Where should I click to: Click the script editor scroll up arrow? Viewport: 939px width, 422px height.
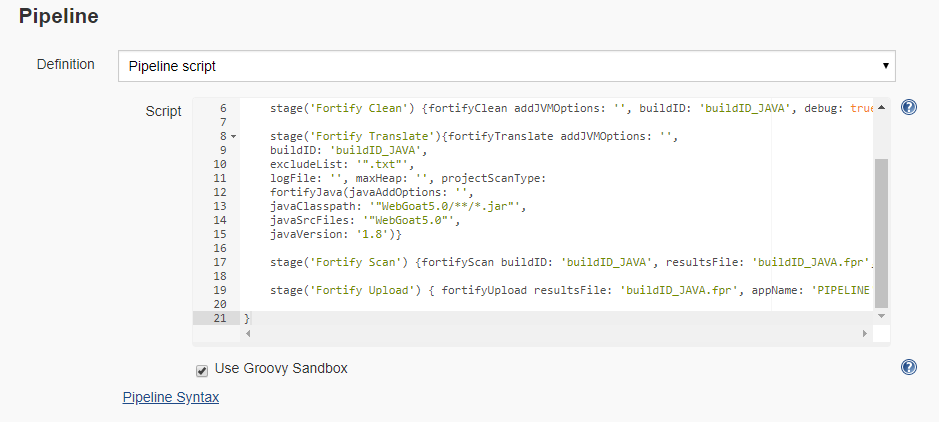pyautogui.click(x=881, y=107)
